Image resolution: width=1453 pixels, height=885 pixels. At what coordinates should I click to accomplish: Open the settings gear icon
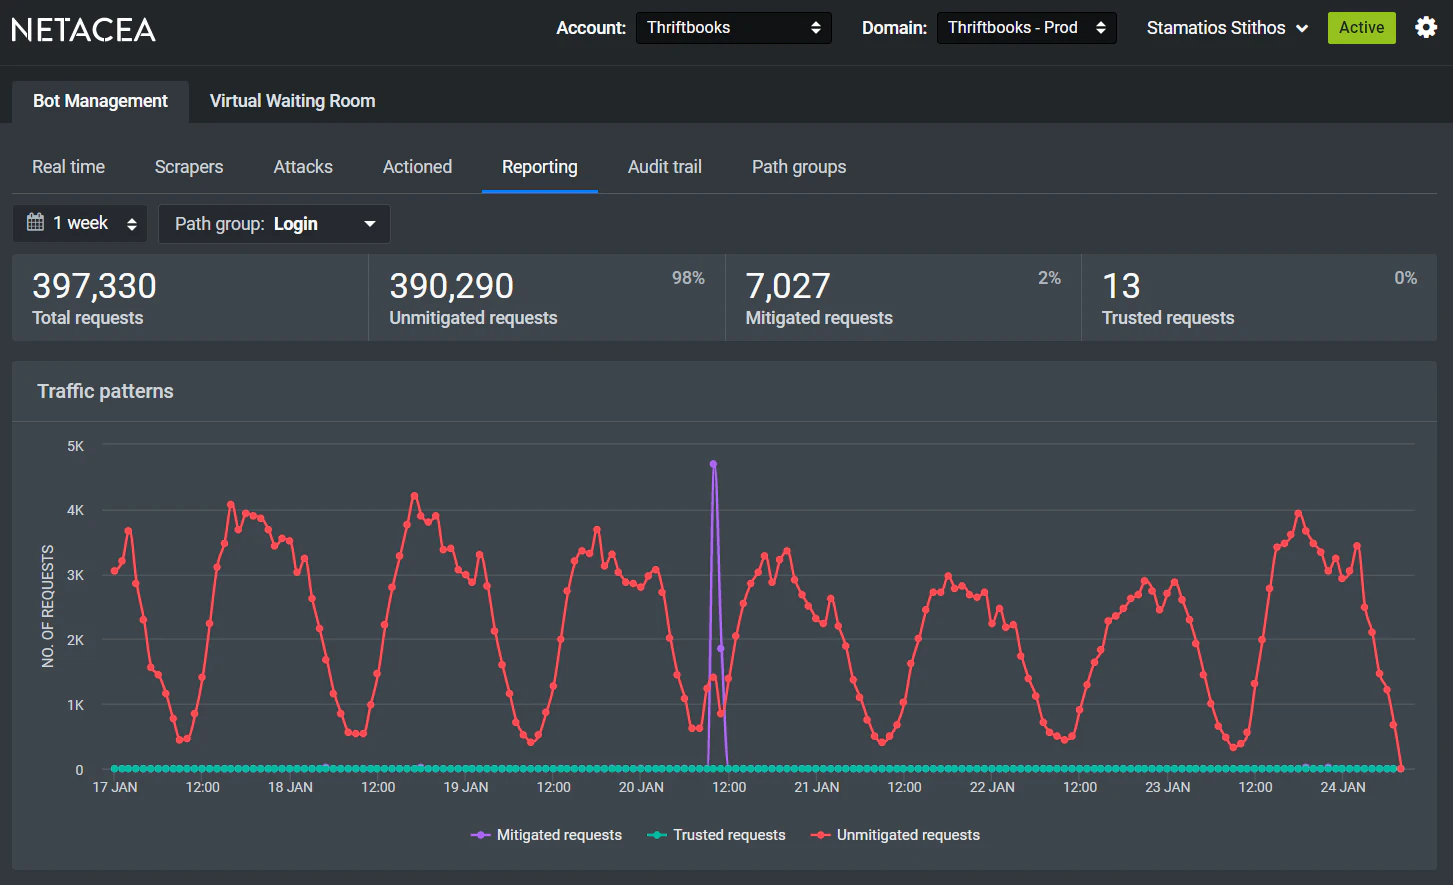click(1424, 27)
